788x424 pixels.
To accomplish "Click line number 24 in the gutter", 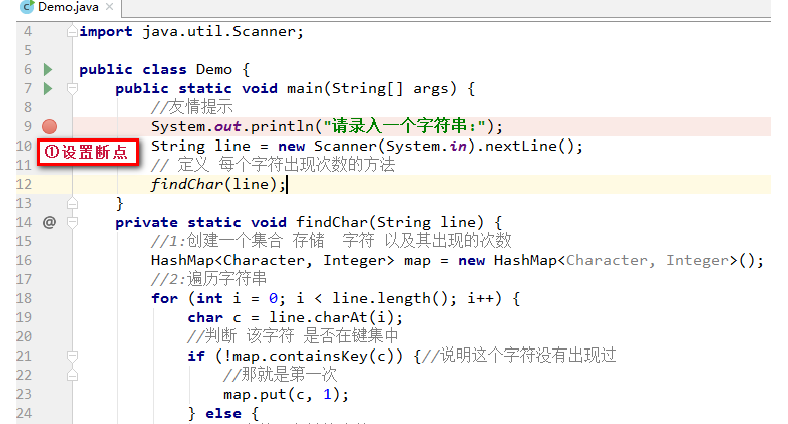I will 24,413.
